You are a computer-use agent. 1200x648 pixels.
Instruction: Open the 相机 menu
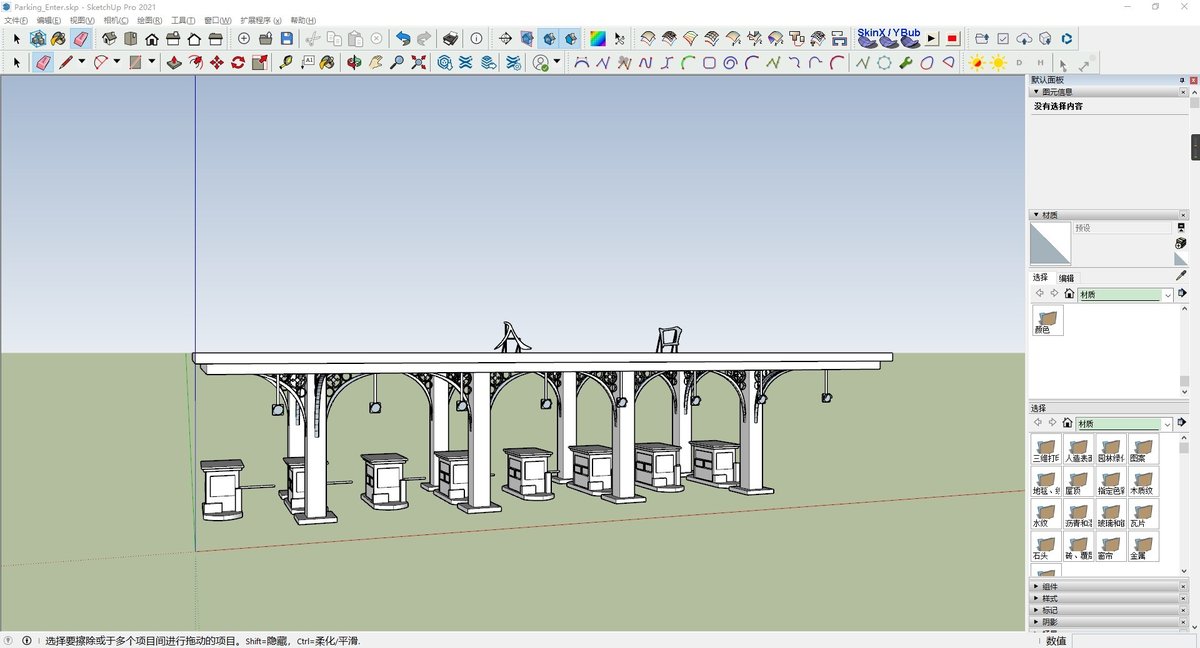click(115, 20)
